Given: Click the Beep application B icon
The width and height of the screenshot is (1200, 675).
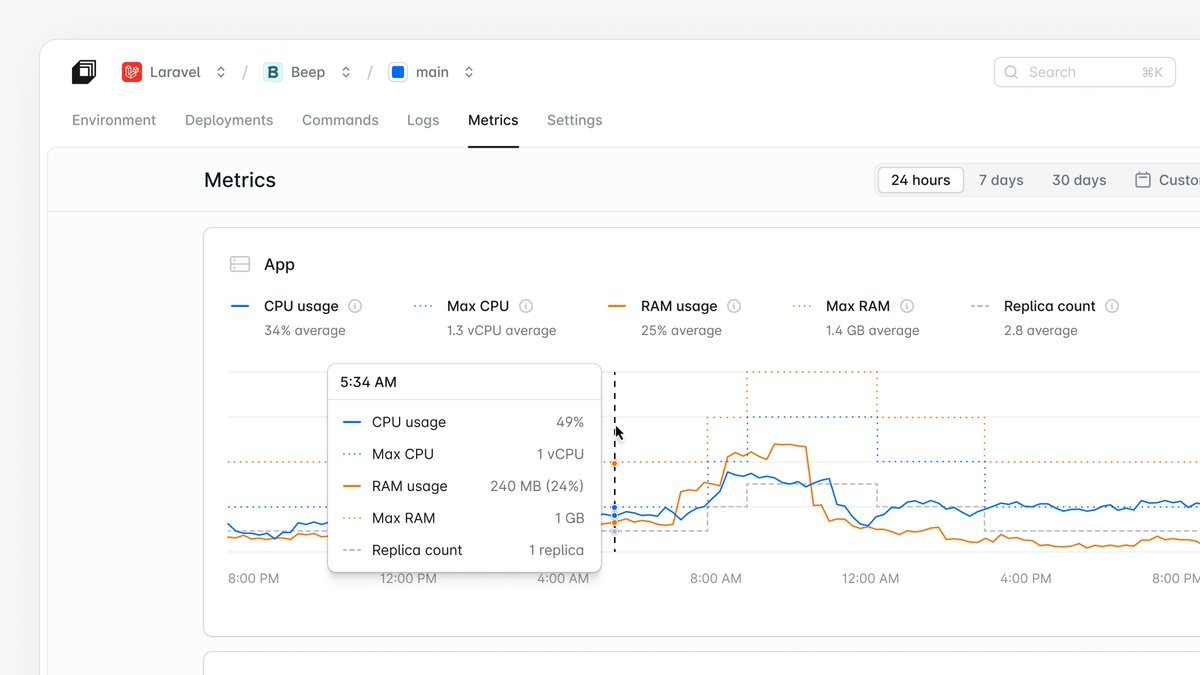Looking at the screenshot, I should pyautogui.click(x=273, y=72).
